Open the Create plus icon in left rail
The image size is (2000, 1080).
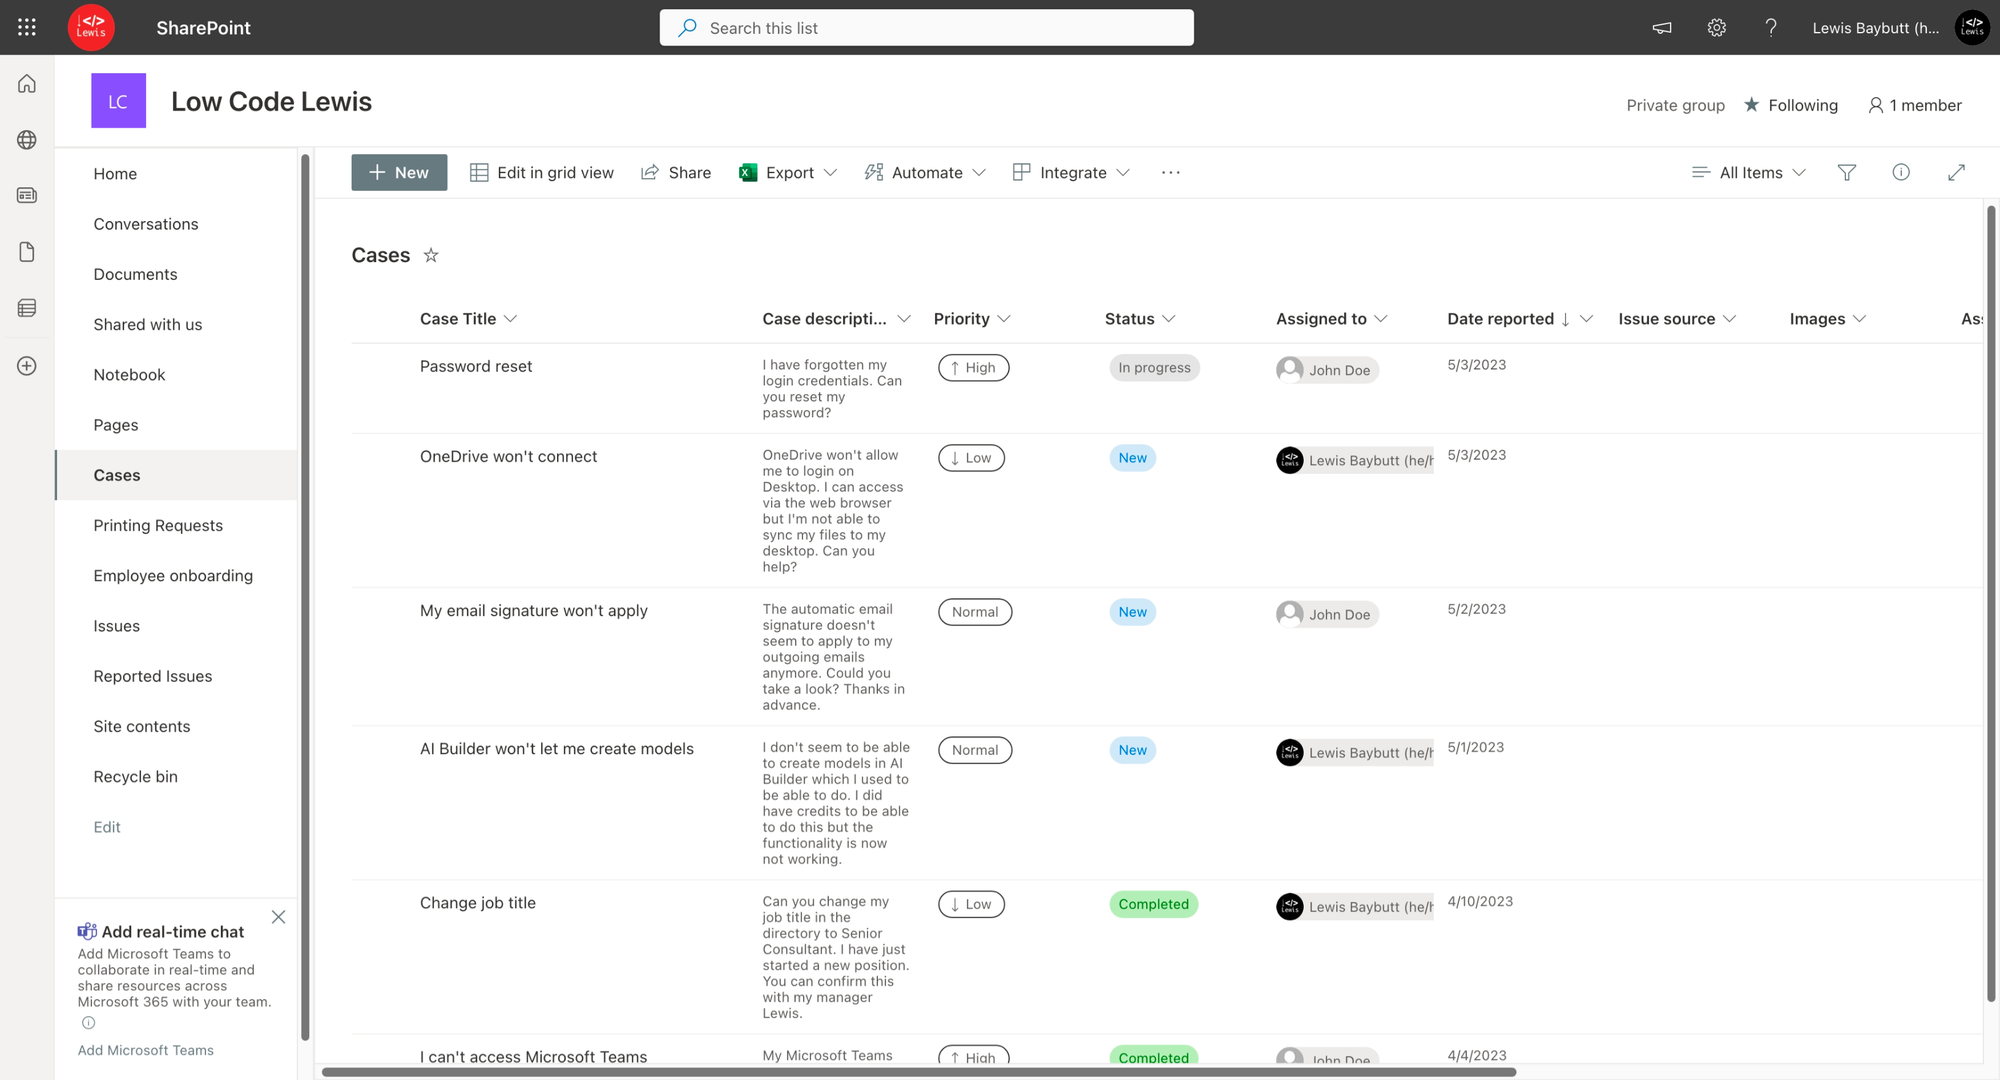pyautogui.click(x=27, y=366)
